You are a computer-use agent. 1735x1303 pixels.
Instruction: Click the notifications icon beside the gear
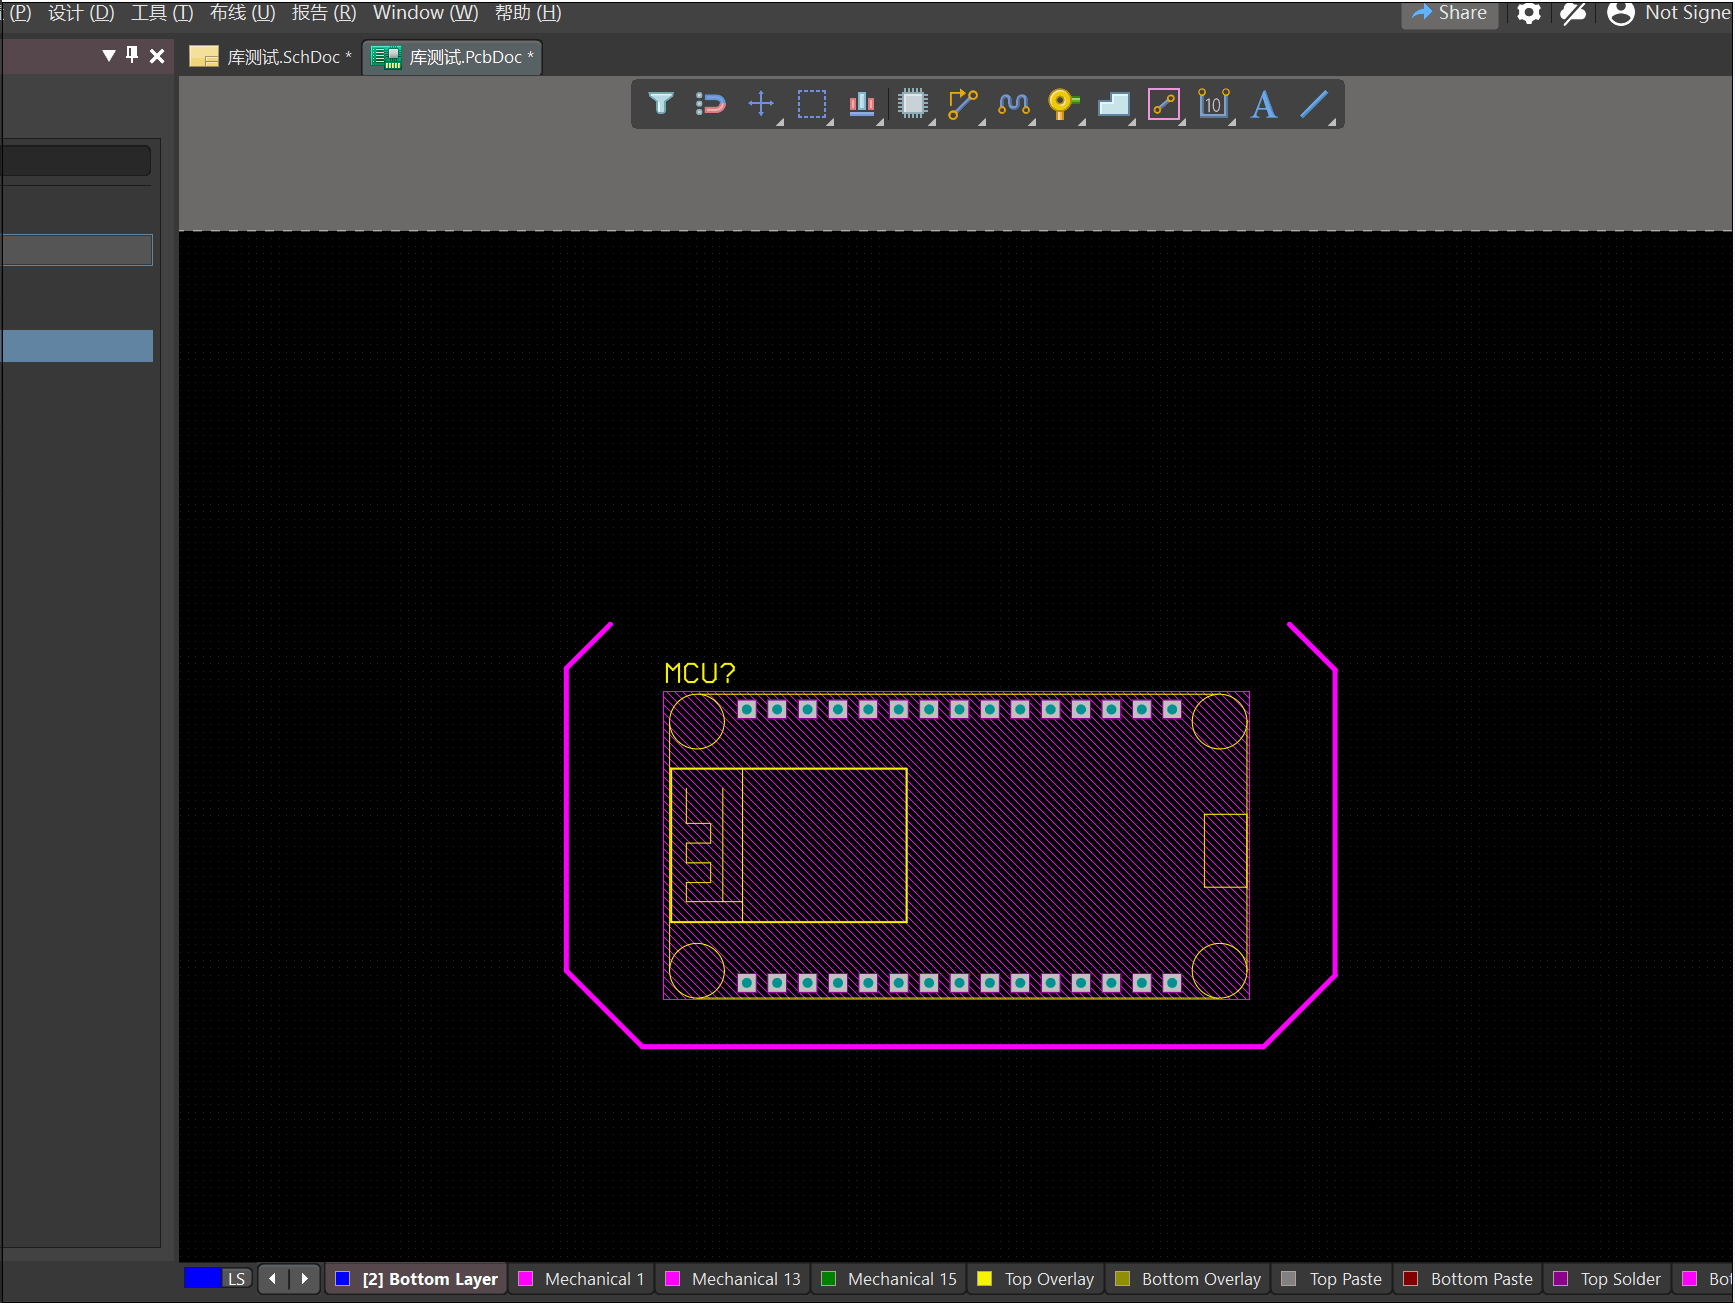[x=1574, y=13]
